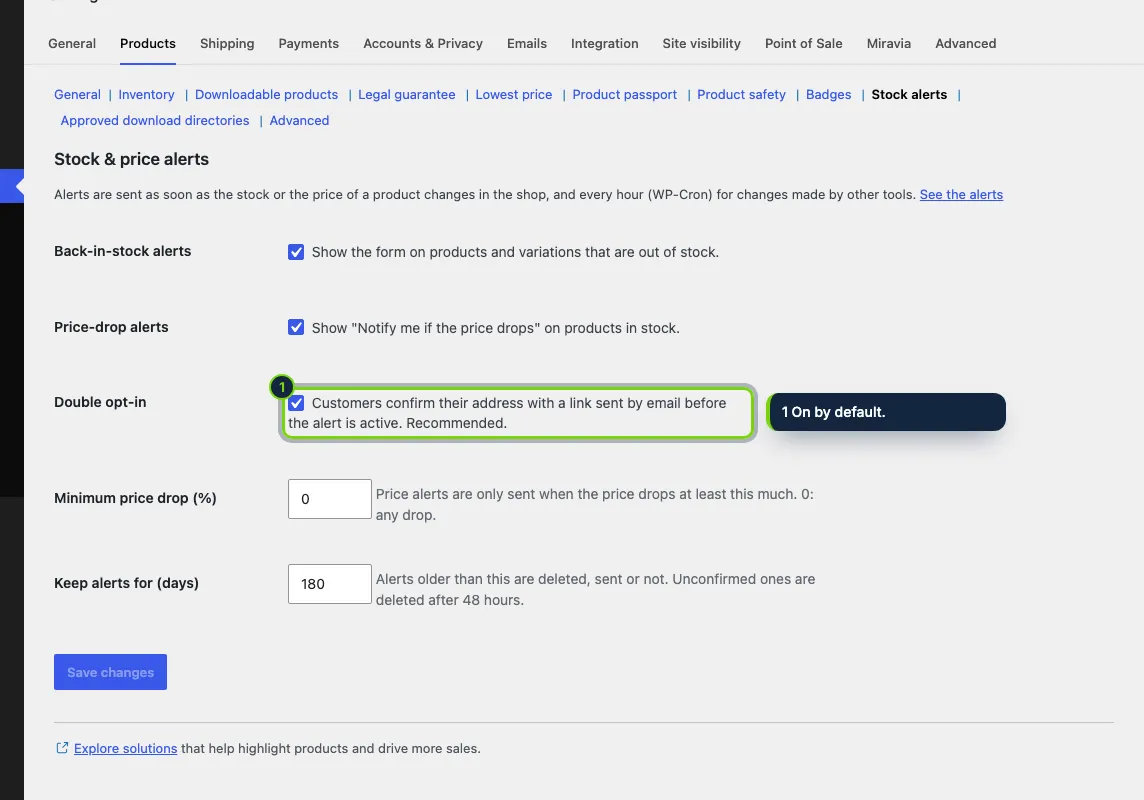Open Approved download directories link

pos(155,121)
